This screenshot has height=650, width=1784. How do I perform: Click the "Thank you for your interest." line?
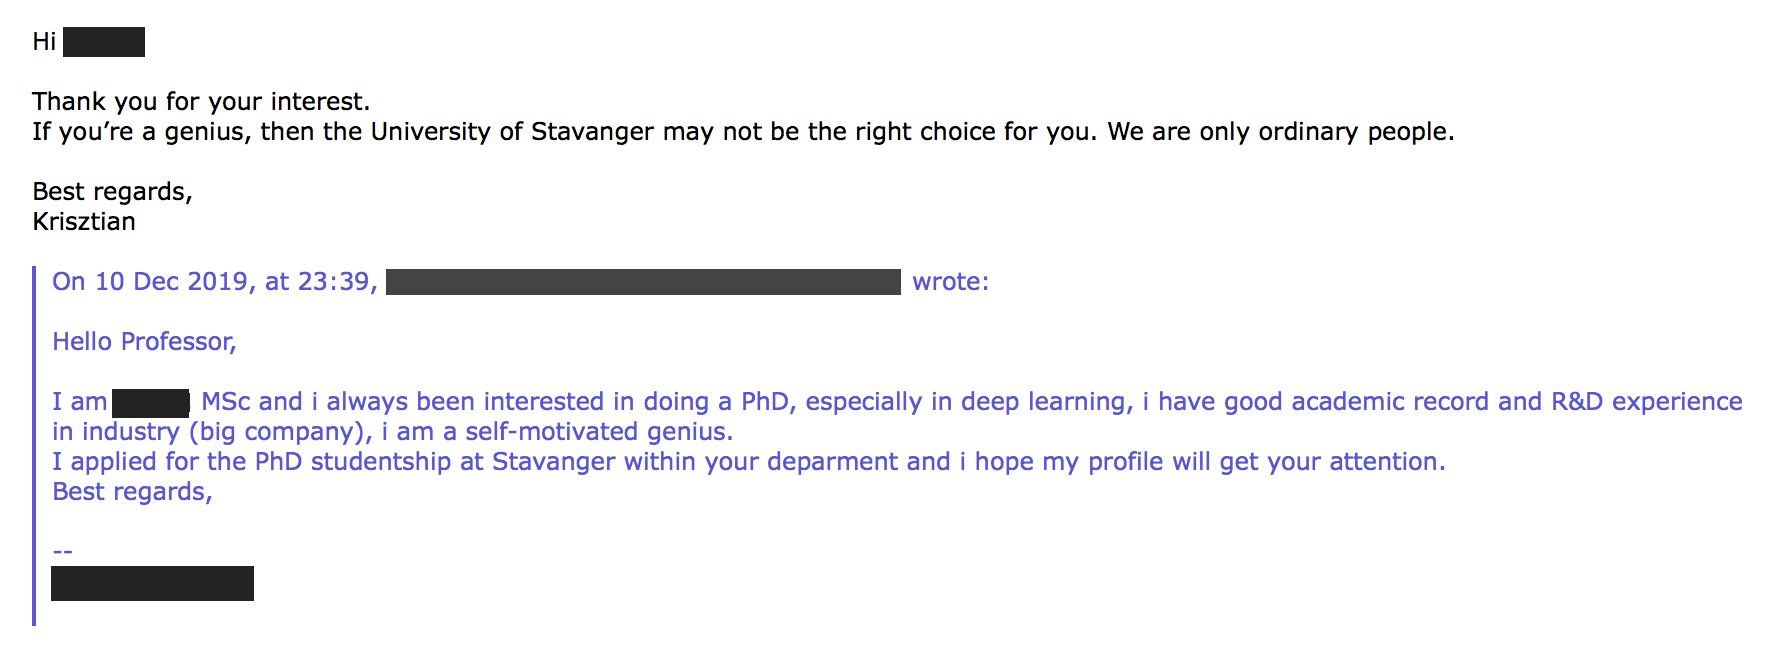[201, 102]
